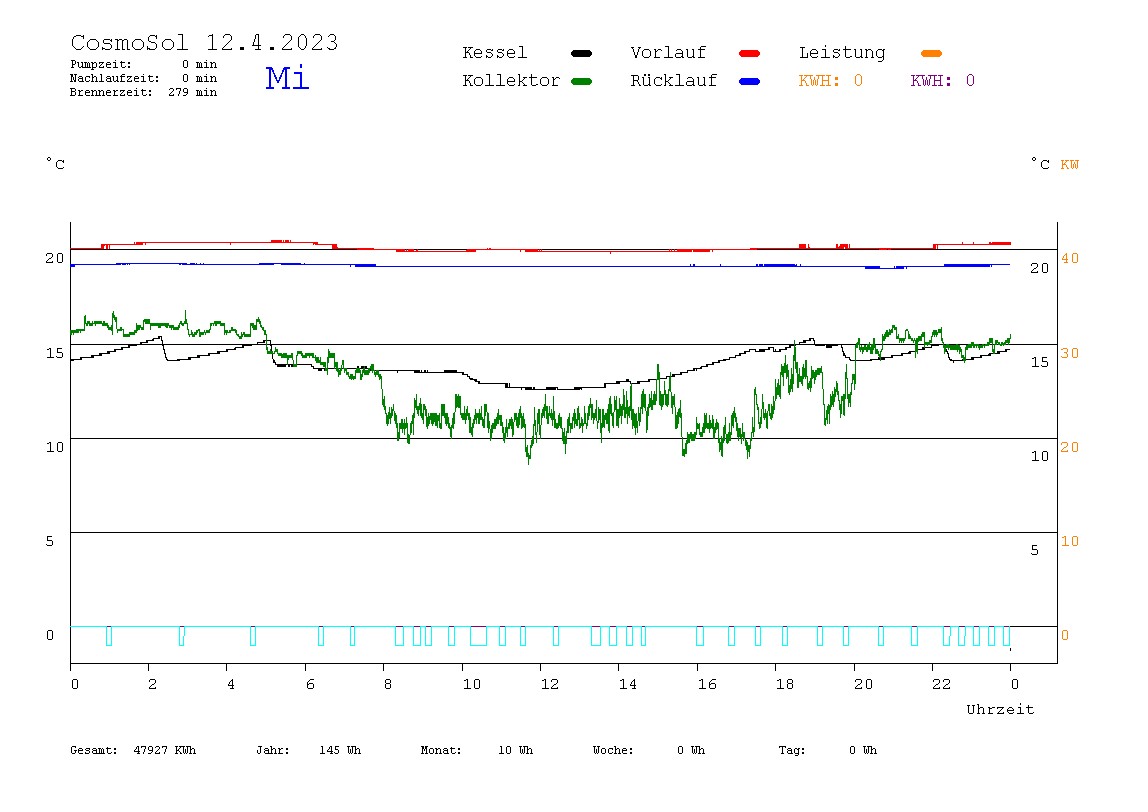Select the "Tag:" footer label
This screenshot has width=1148, height=812.
(791, 750)
